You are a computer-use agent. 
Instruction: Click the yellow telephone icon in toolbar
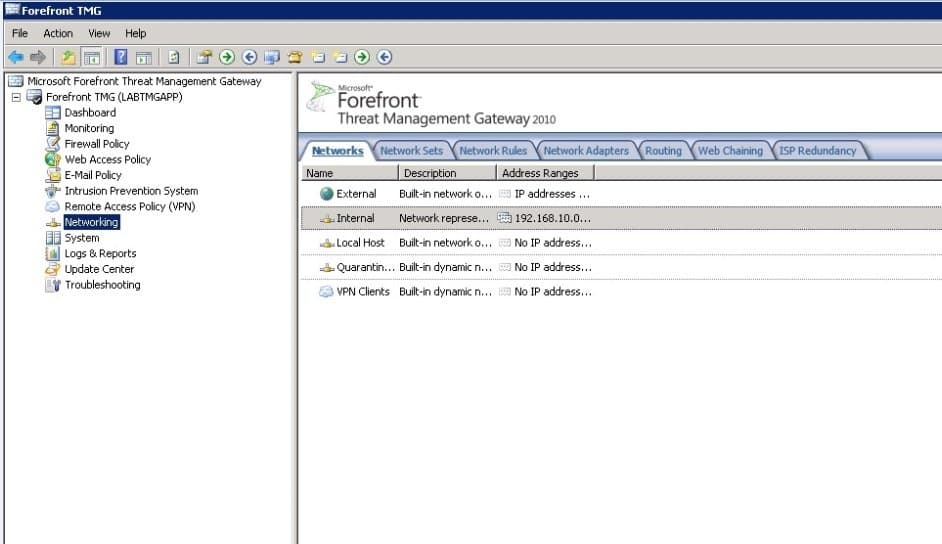(x=295, y=57)
